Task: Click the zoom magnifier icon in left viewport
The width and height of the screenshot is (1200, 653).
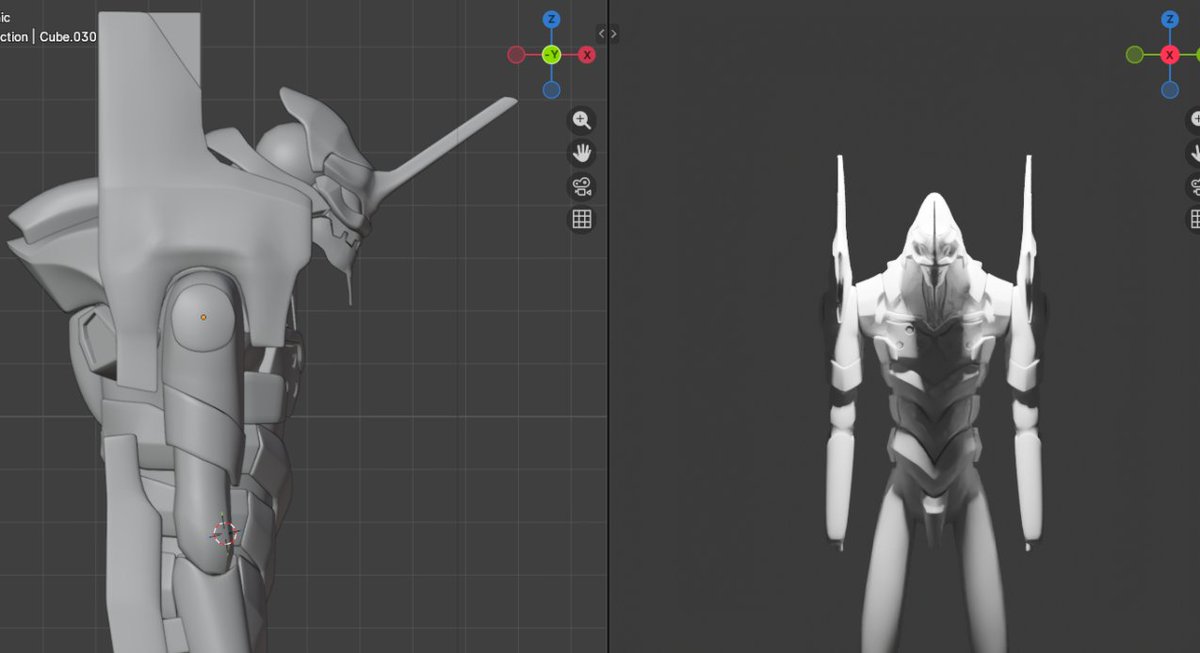Action: (x=582, y=121)
